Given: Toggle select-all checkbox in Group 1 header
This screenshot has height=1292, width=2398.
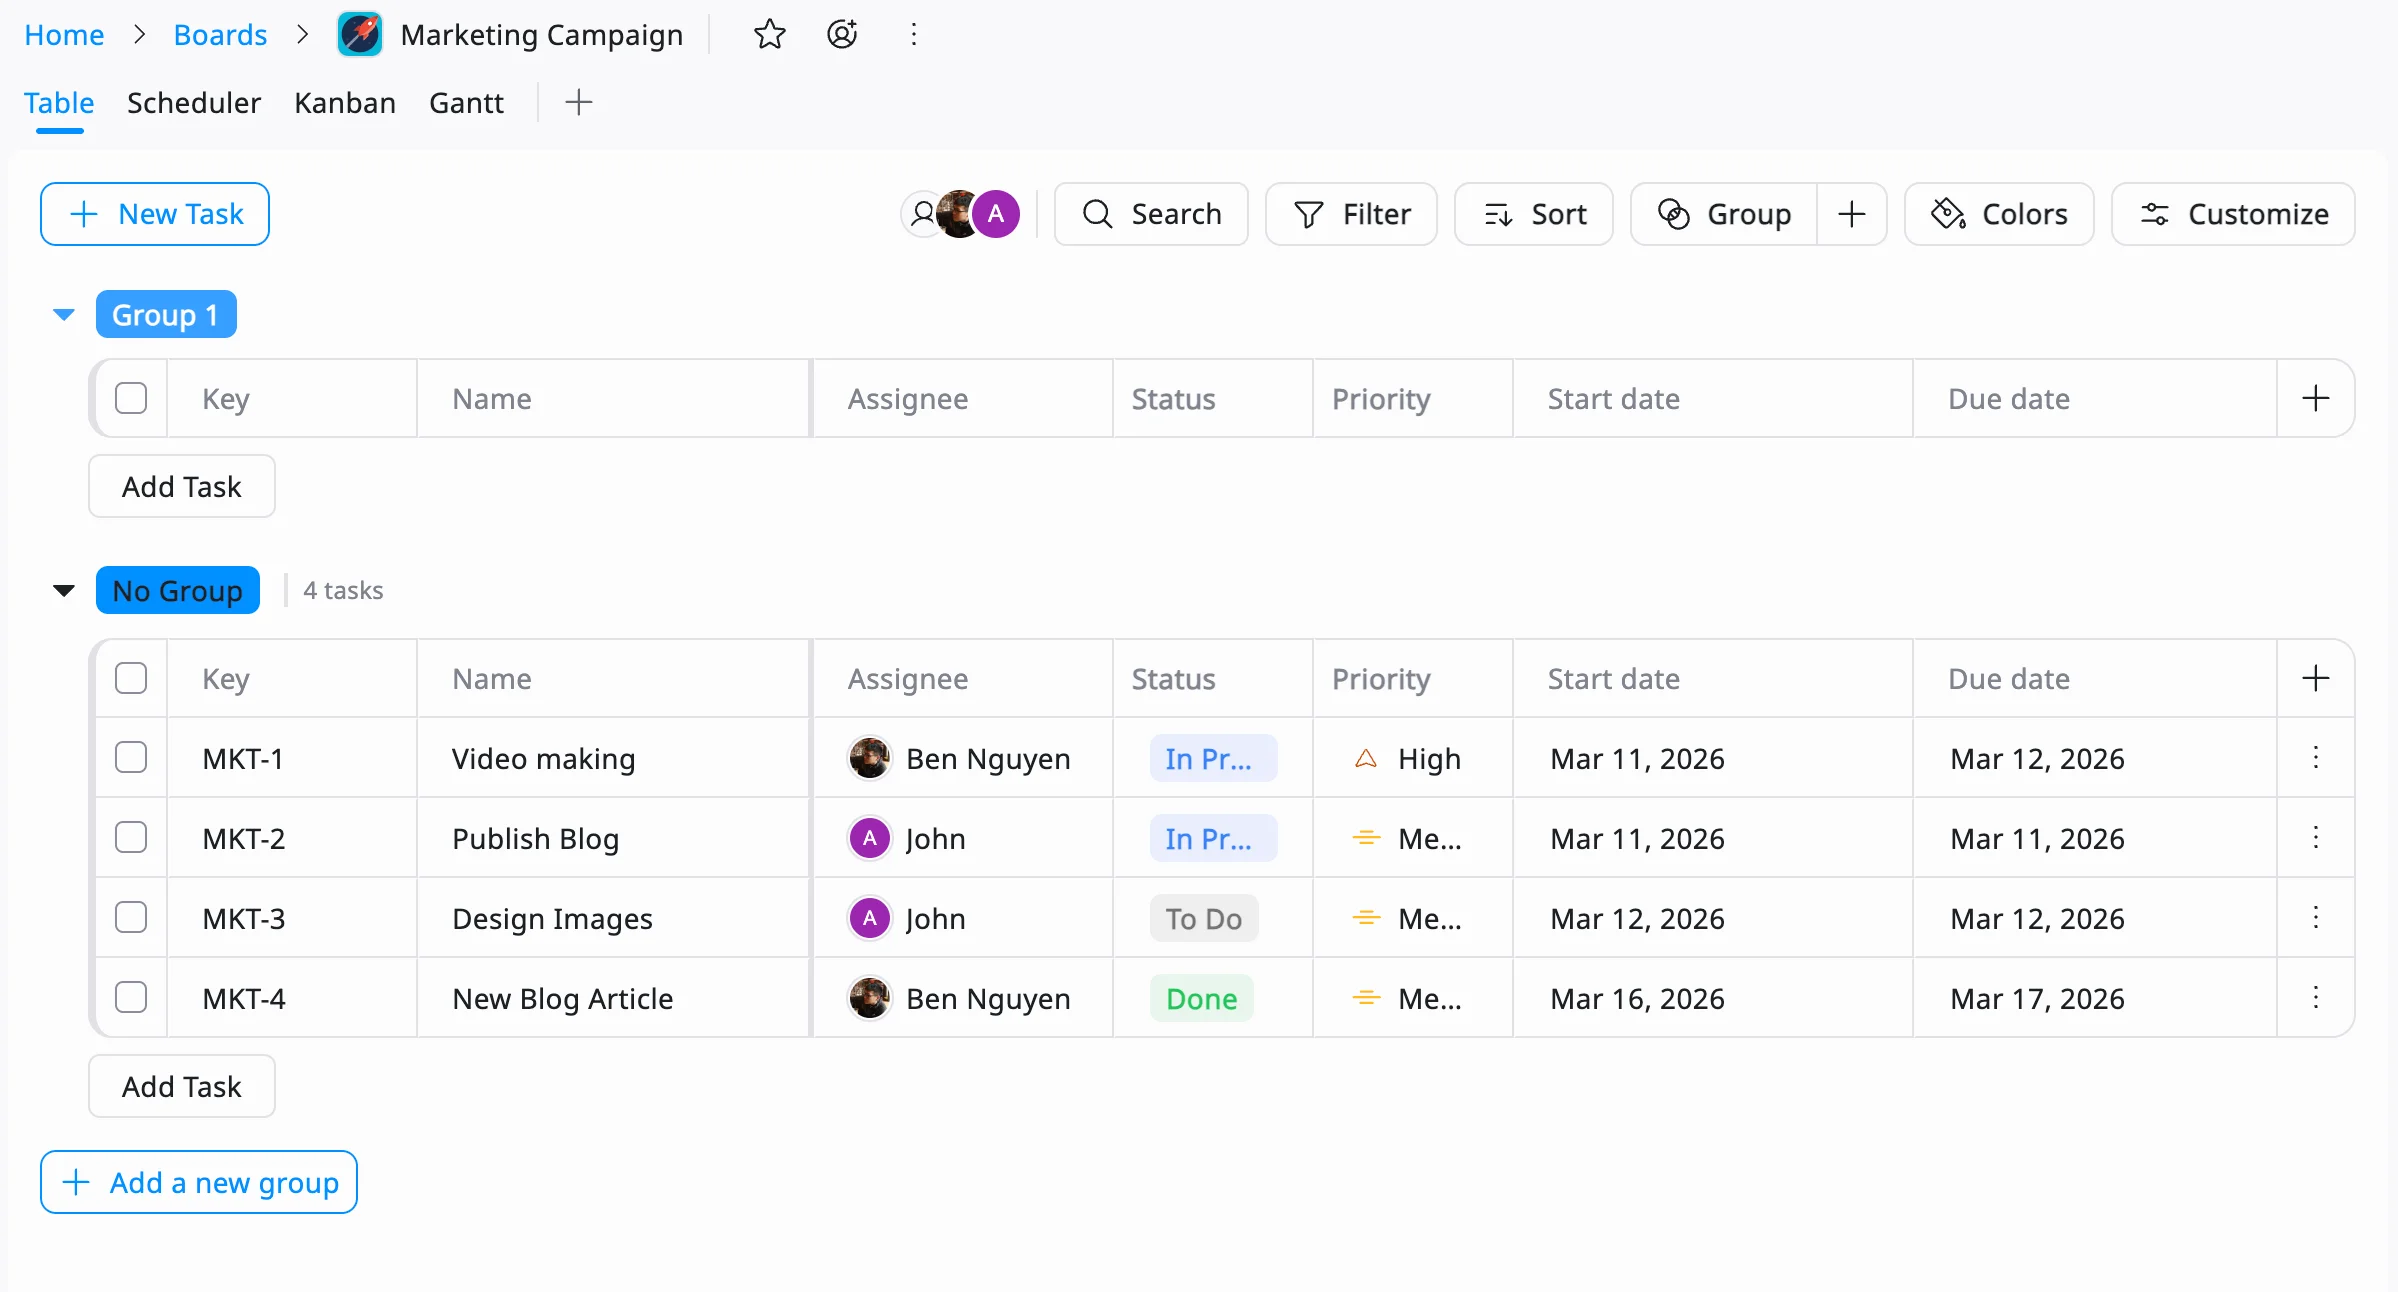Looking at the screenshot, I should pyautogui.click(x=131, y=398).
